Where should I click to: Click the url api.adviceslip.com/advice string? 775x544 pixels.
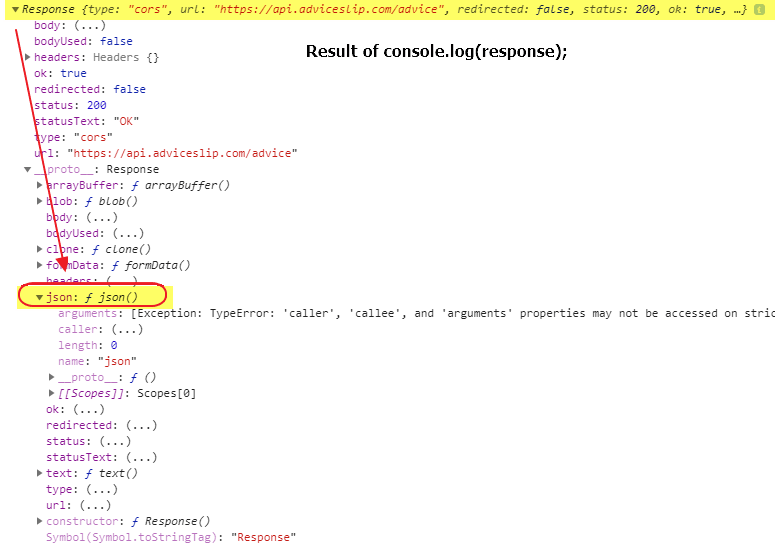pyautogui.click(x=182, y=153)
